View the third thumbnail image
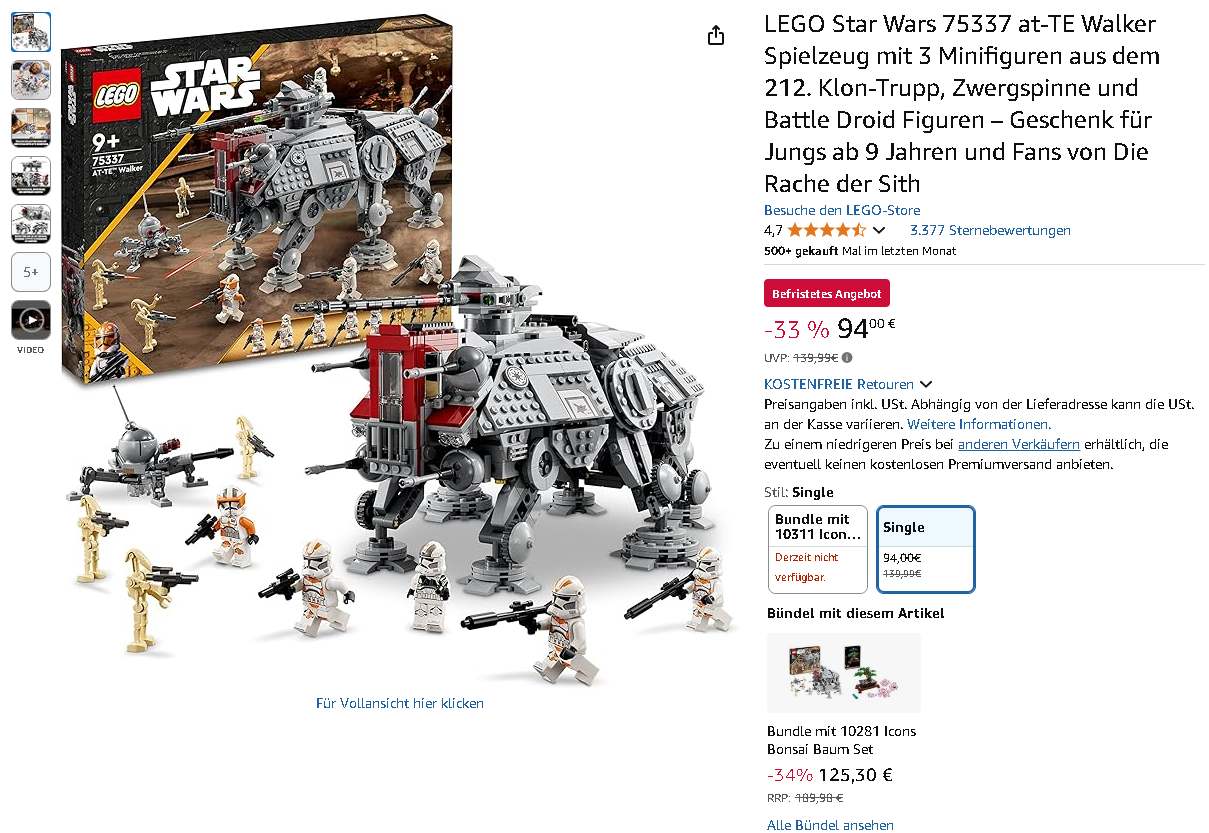1209x833 pixels. click(x=31, y=128)
